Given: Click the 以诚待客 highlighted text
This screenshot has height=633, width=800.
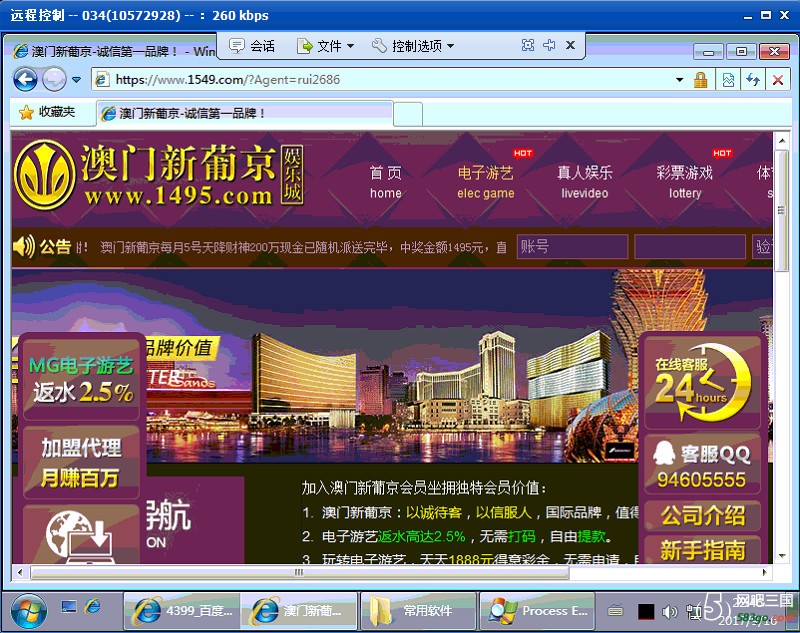Looking at the screenshot, I should pyautogui.click(x=434, y=512).
